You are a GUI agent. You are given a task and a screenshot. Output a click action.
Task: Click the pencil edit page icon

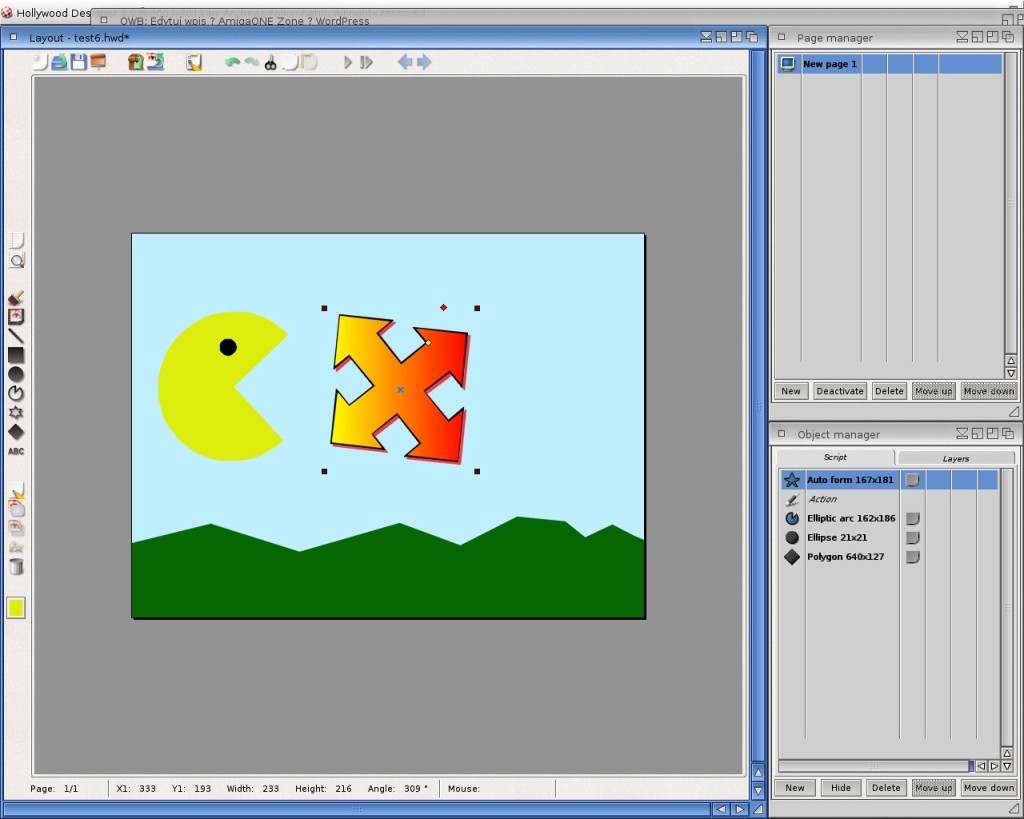pyautogui.click(x=16, y=490)
